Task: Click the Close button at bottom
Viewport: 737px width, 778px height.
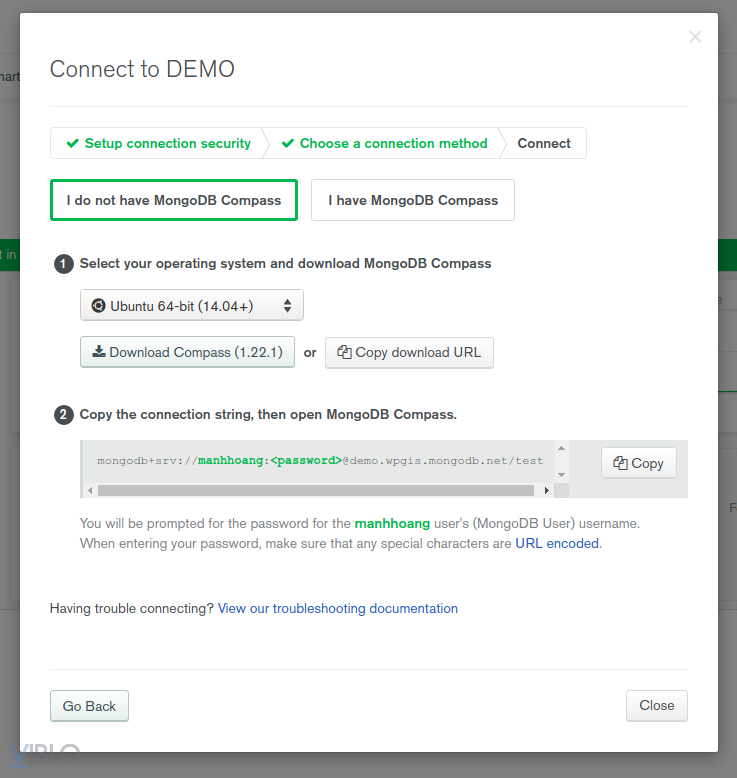Action: [x=656, y=705]
